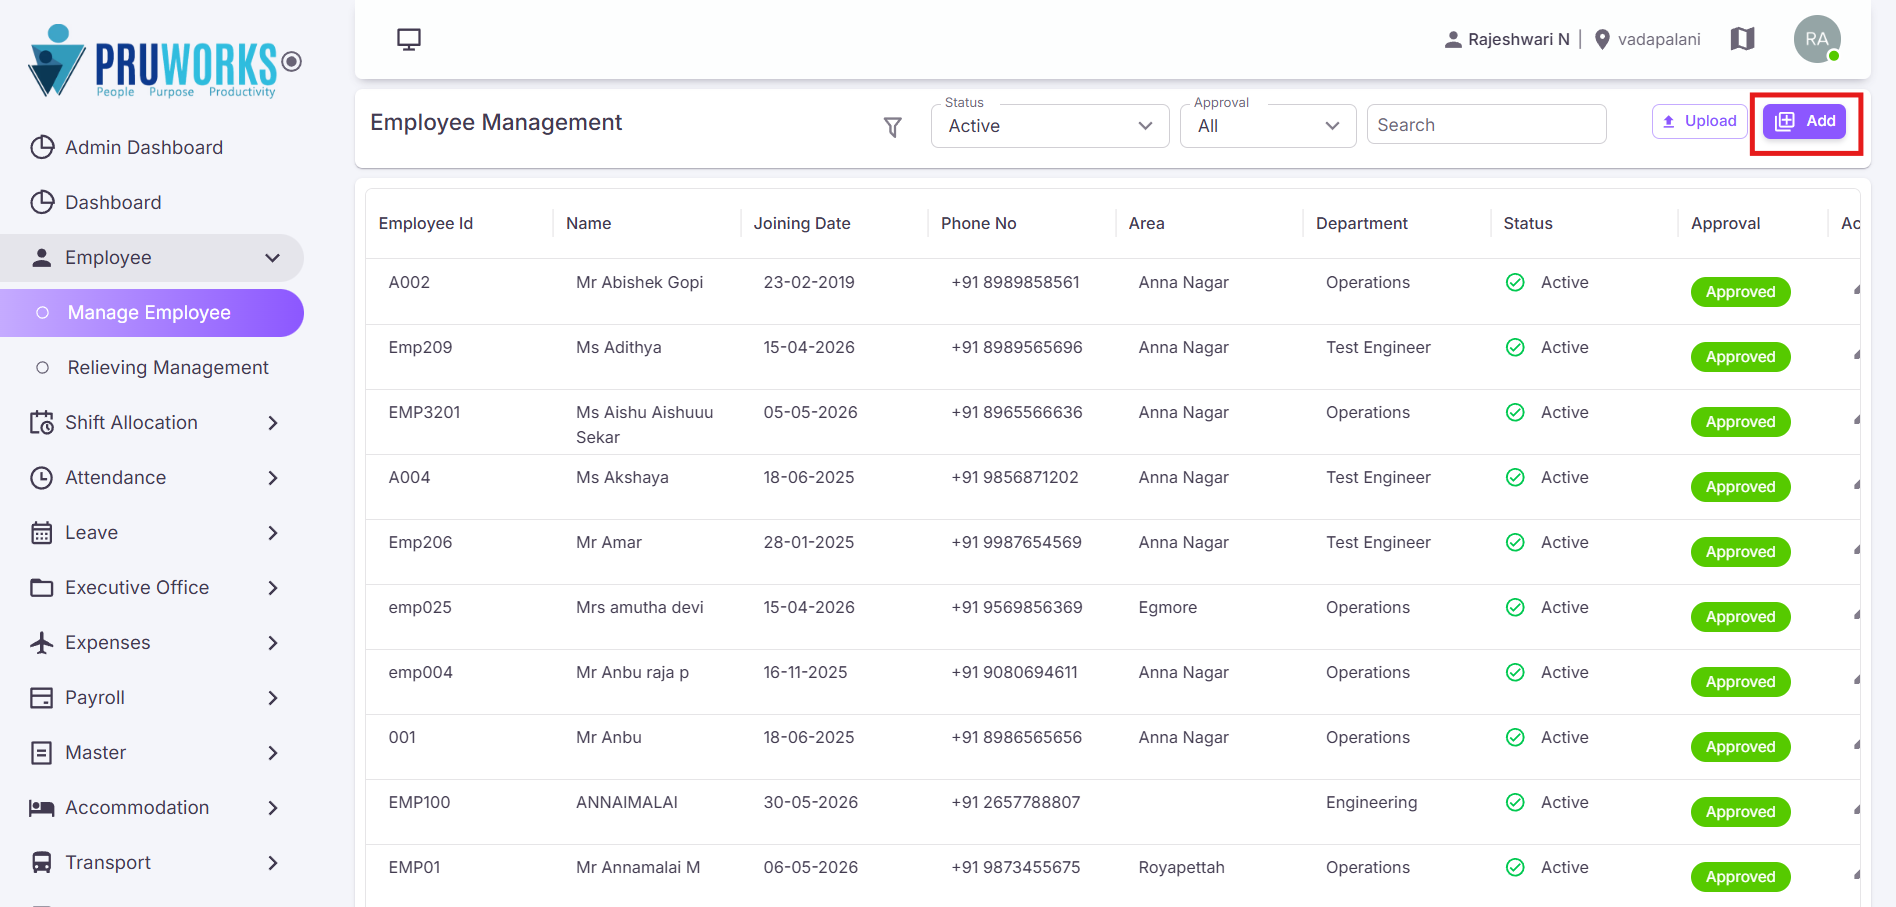Click active status icon for A002
This screenshot has width=1896, height=907.
click(x=1515, y=282)
